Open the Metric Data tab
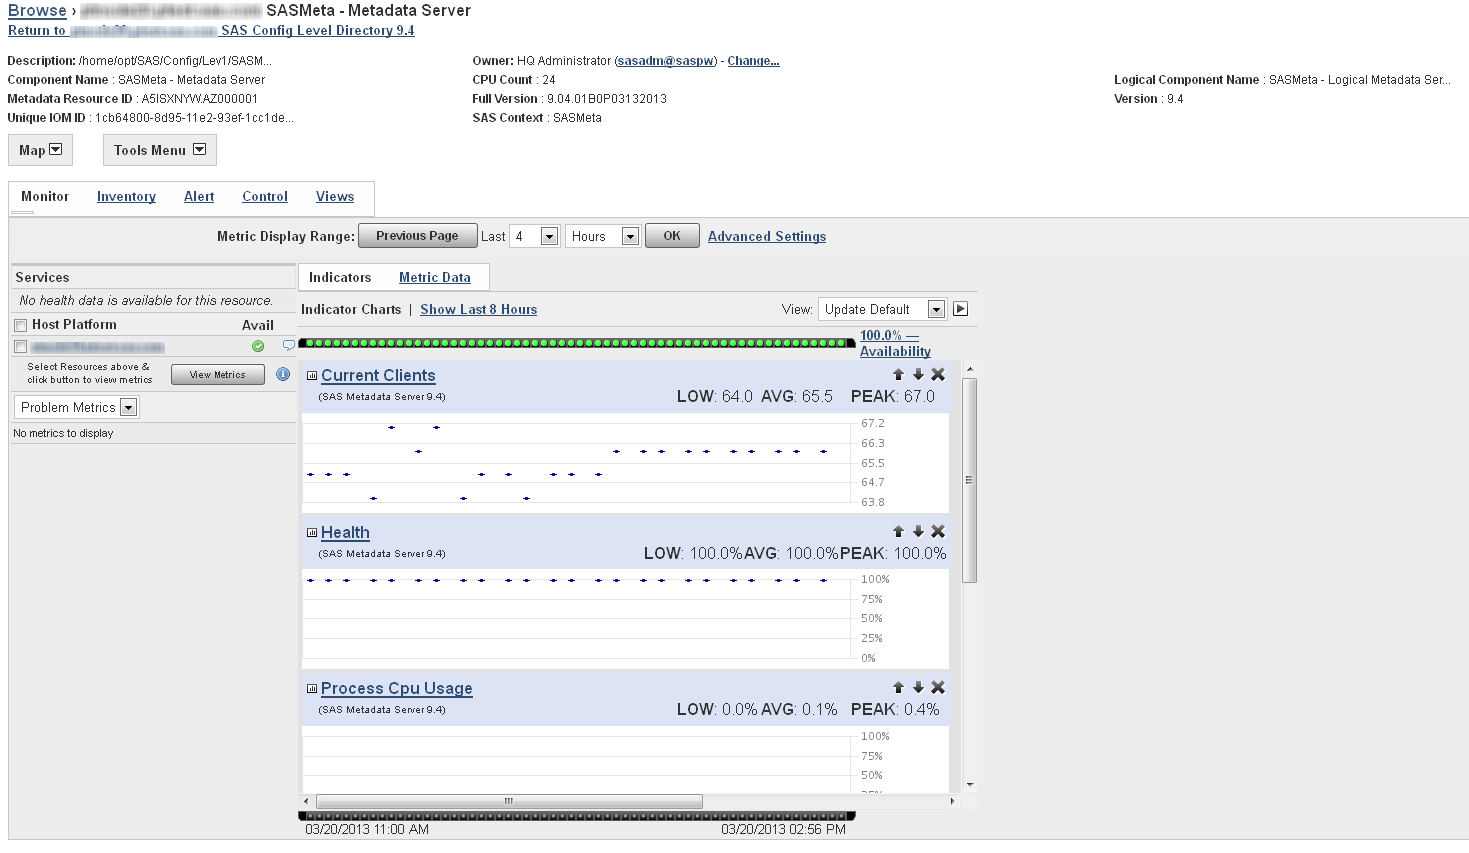The image size is (1469, 853). (435, 277)
